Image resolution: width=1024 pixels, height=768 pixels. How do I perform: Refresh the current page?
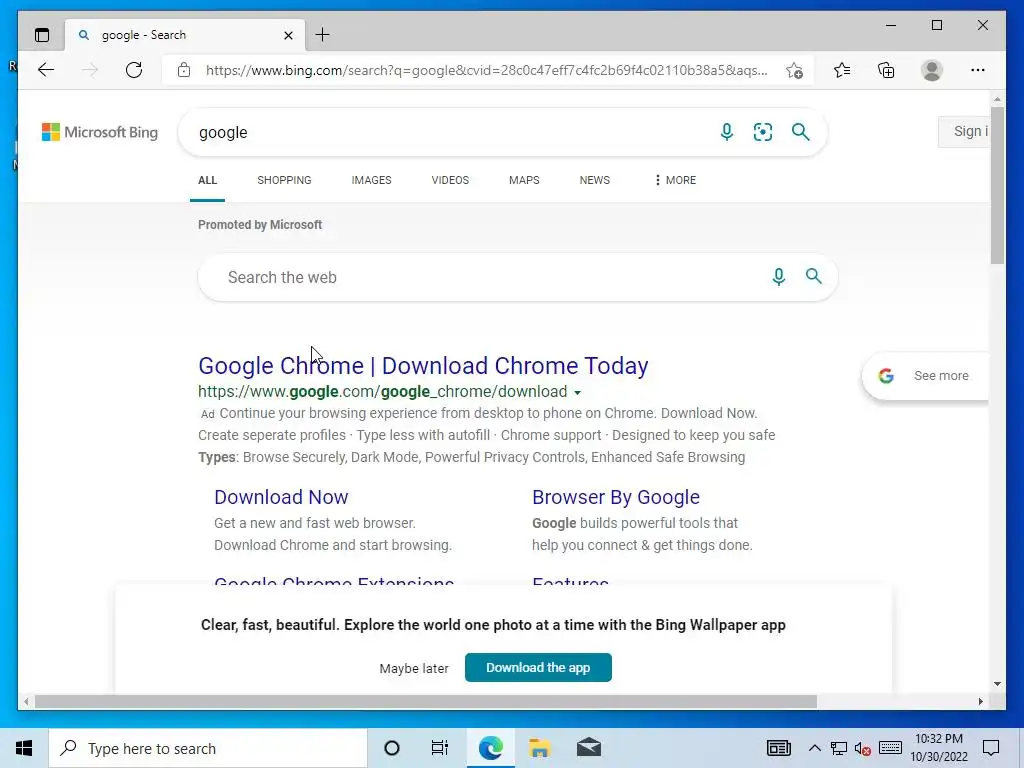pos(134,70)
